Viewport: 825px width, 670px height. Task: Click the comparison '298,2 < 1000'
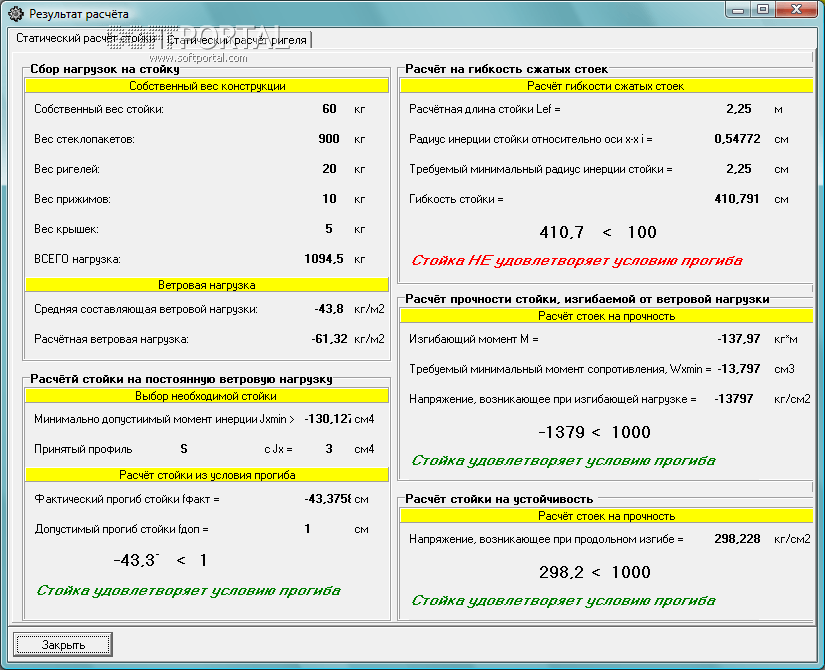[595, 573]
